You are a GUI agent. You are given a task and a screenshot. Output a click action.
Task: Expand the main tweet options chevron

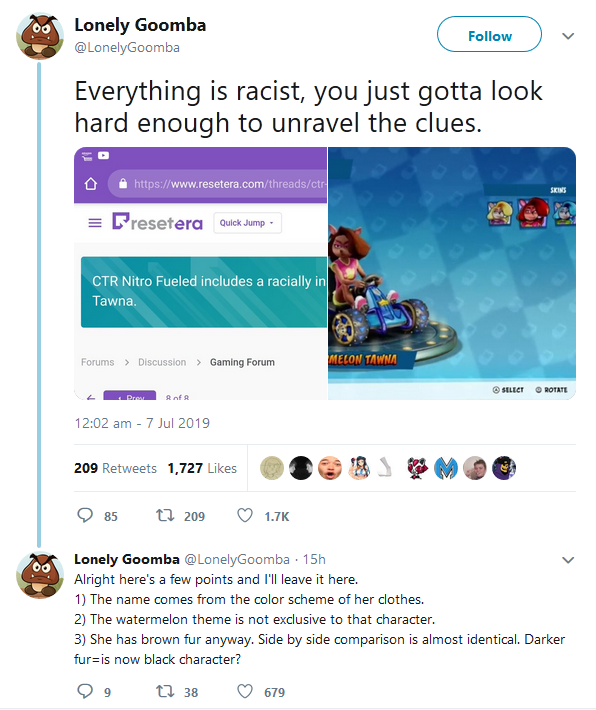click(568, 36)
